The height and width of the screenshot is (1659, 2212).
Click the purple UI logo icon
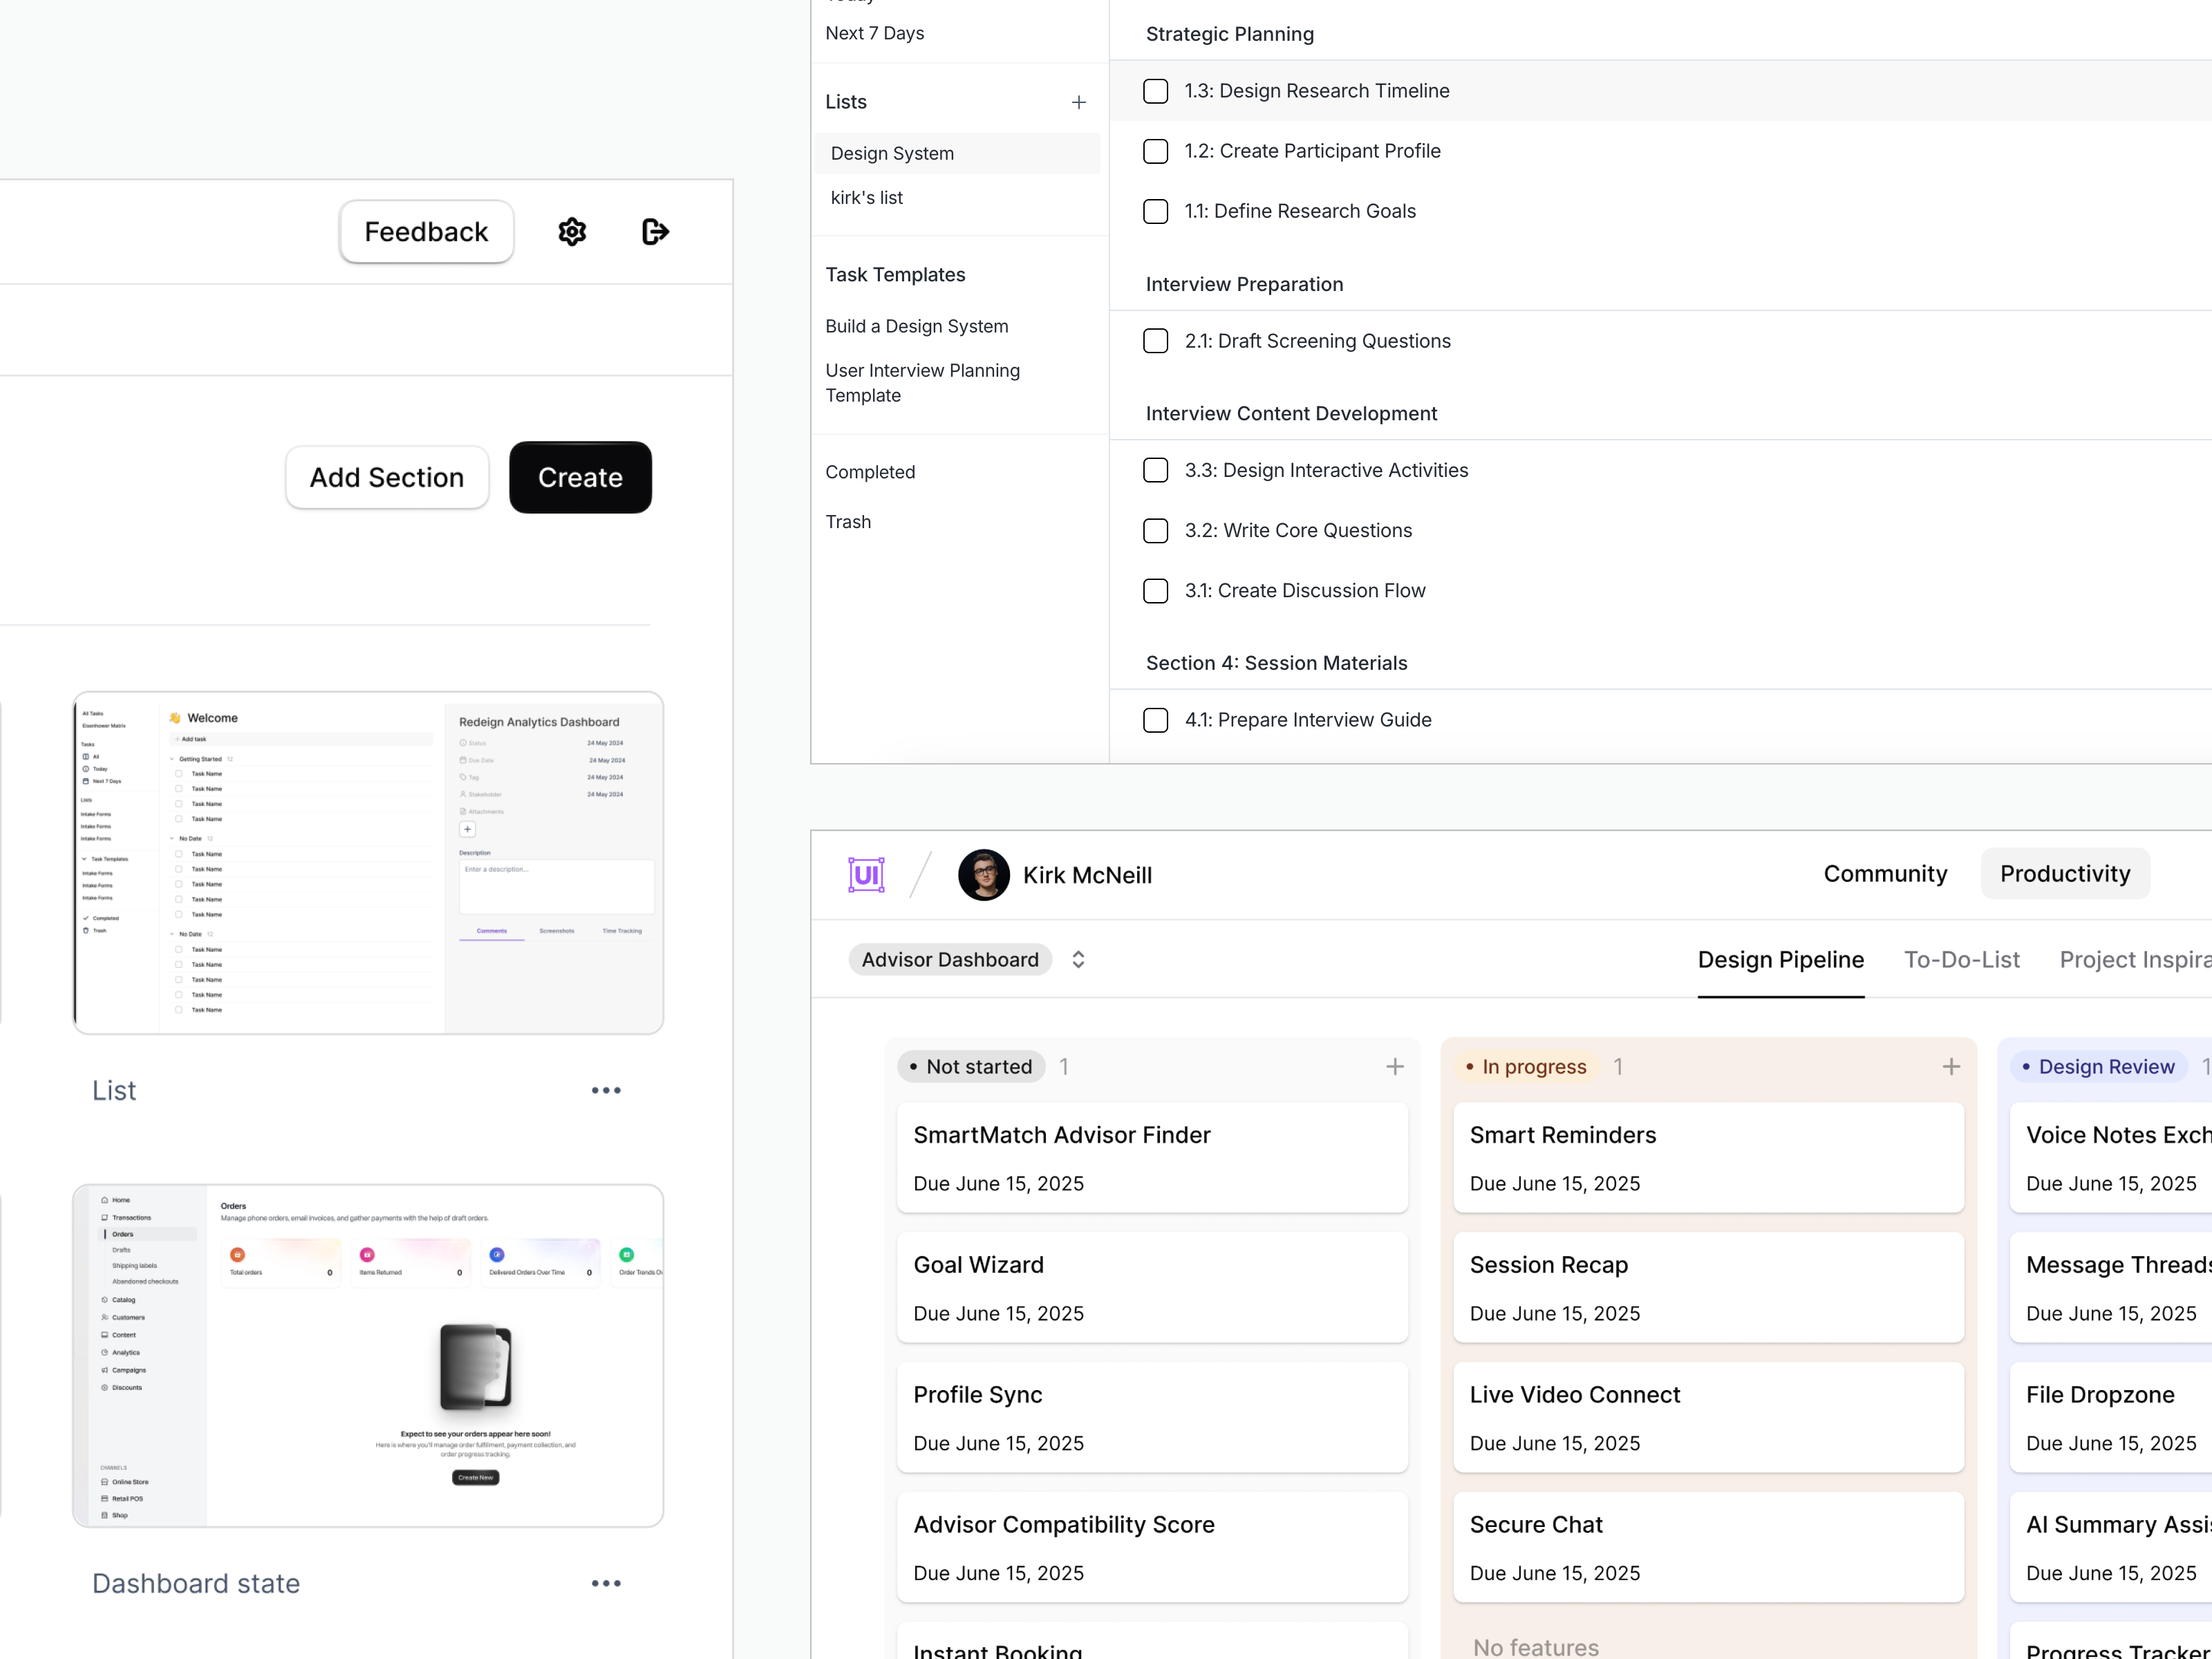[x=866, y=875]
